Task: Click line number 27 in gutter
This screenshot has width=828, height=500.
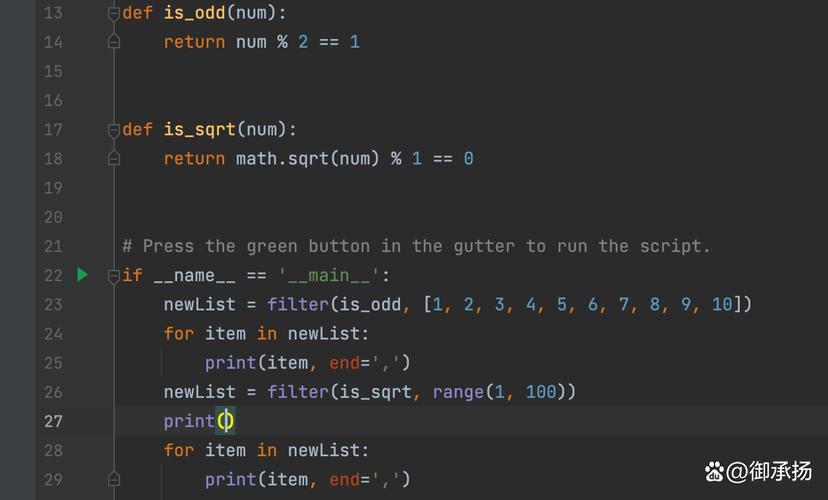Action: [x=53, y=421]
